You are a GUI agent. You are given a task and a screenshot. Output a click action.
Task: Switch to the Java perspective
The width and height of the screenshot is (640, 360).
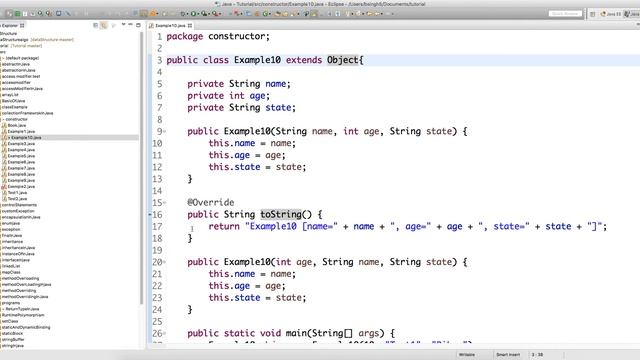[x=633, y=14]
